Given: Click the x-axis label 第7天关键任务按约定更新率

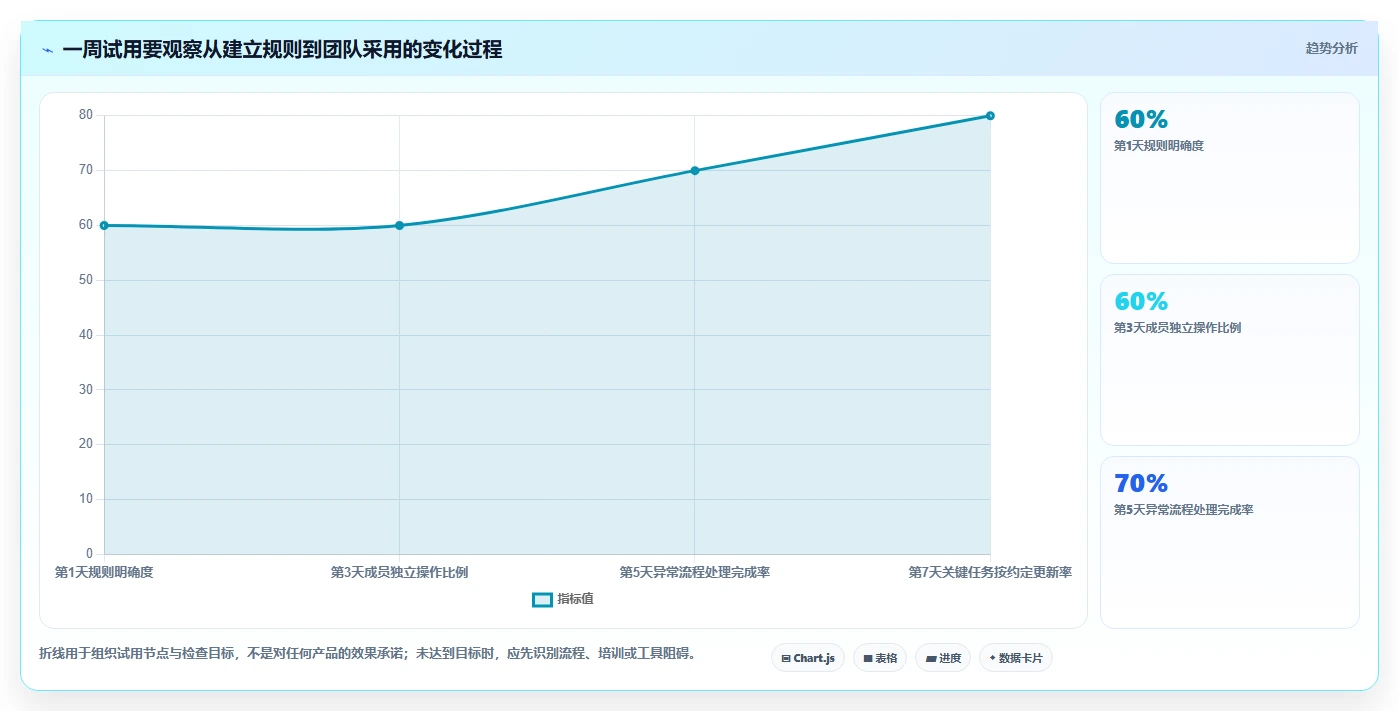Looking at the screenshot, I should click(990, 573).
